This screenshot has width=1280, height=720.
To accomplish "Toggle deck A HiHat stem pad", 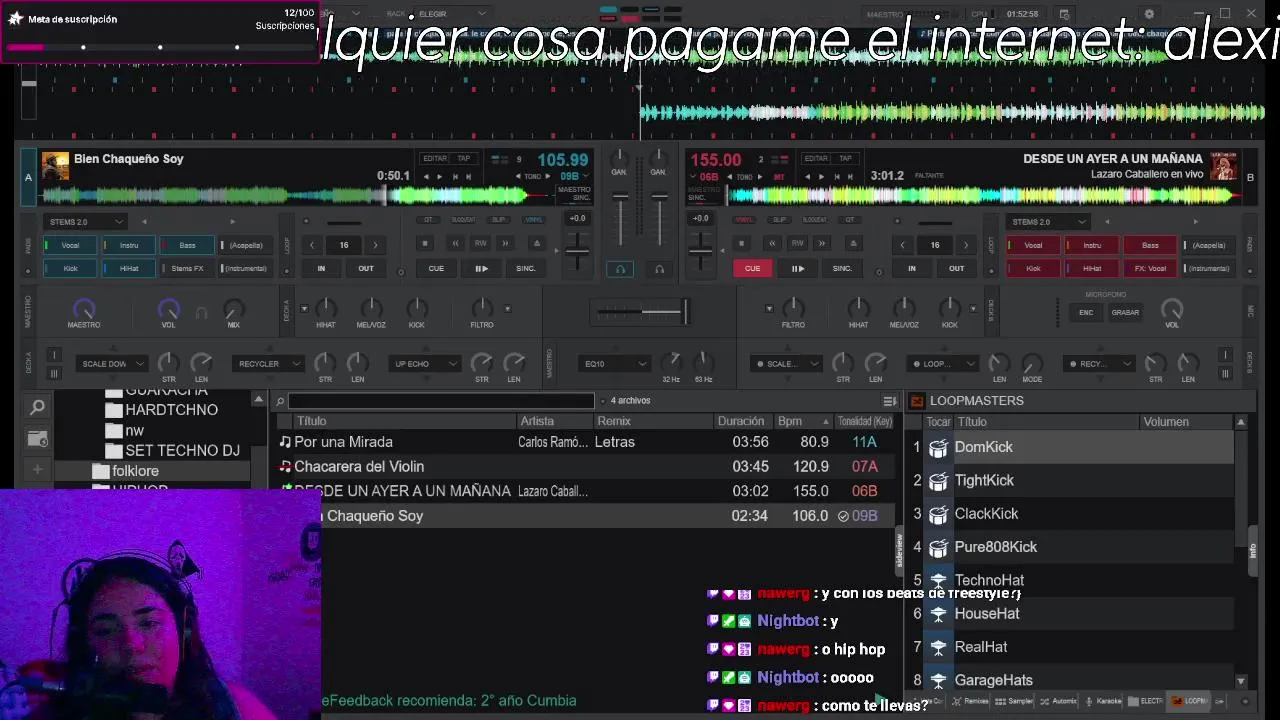I will [129, 268].
